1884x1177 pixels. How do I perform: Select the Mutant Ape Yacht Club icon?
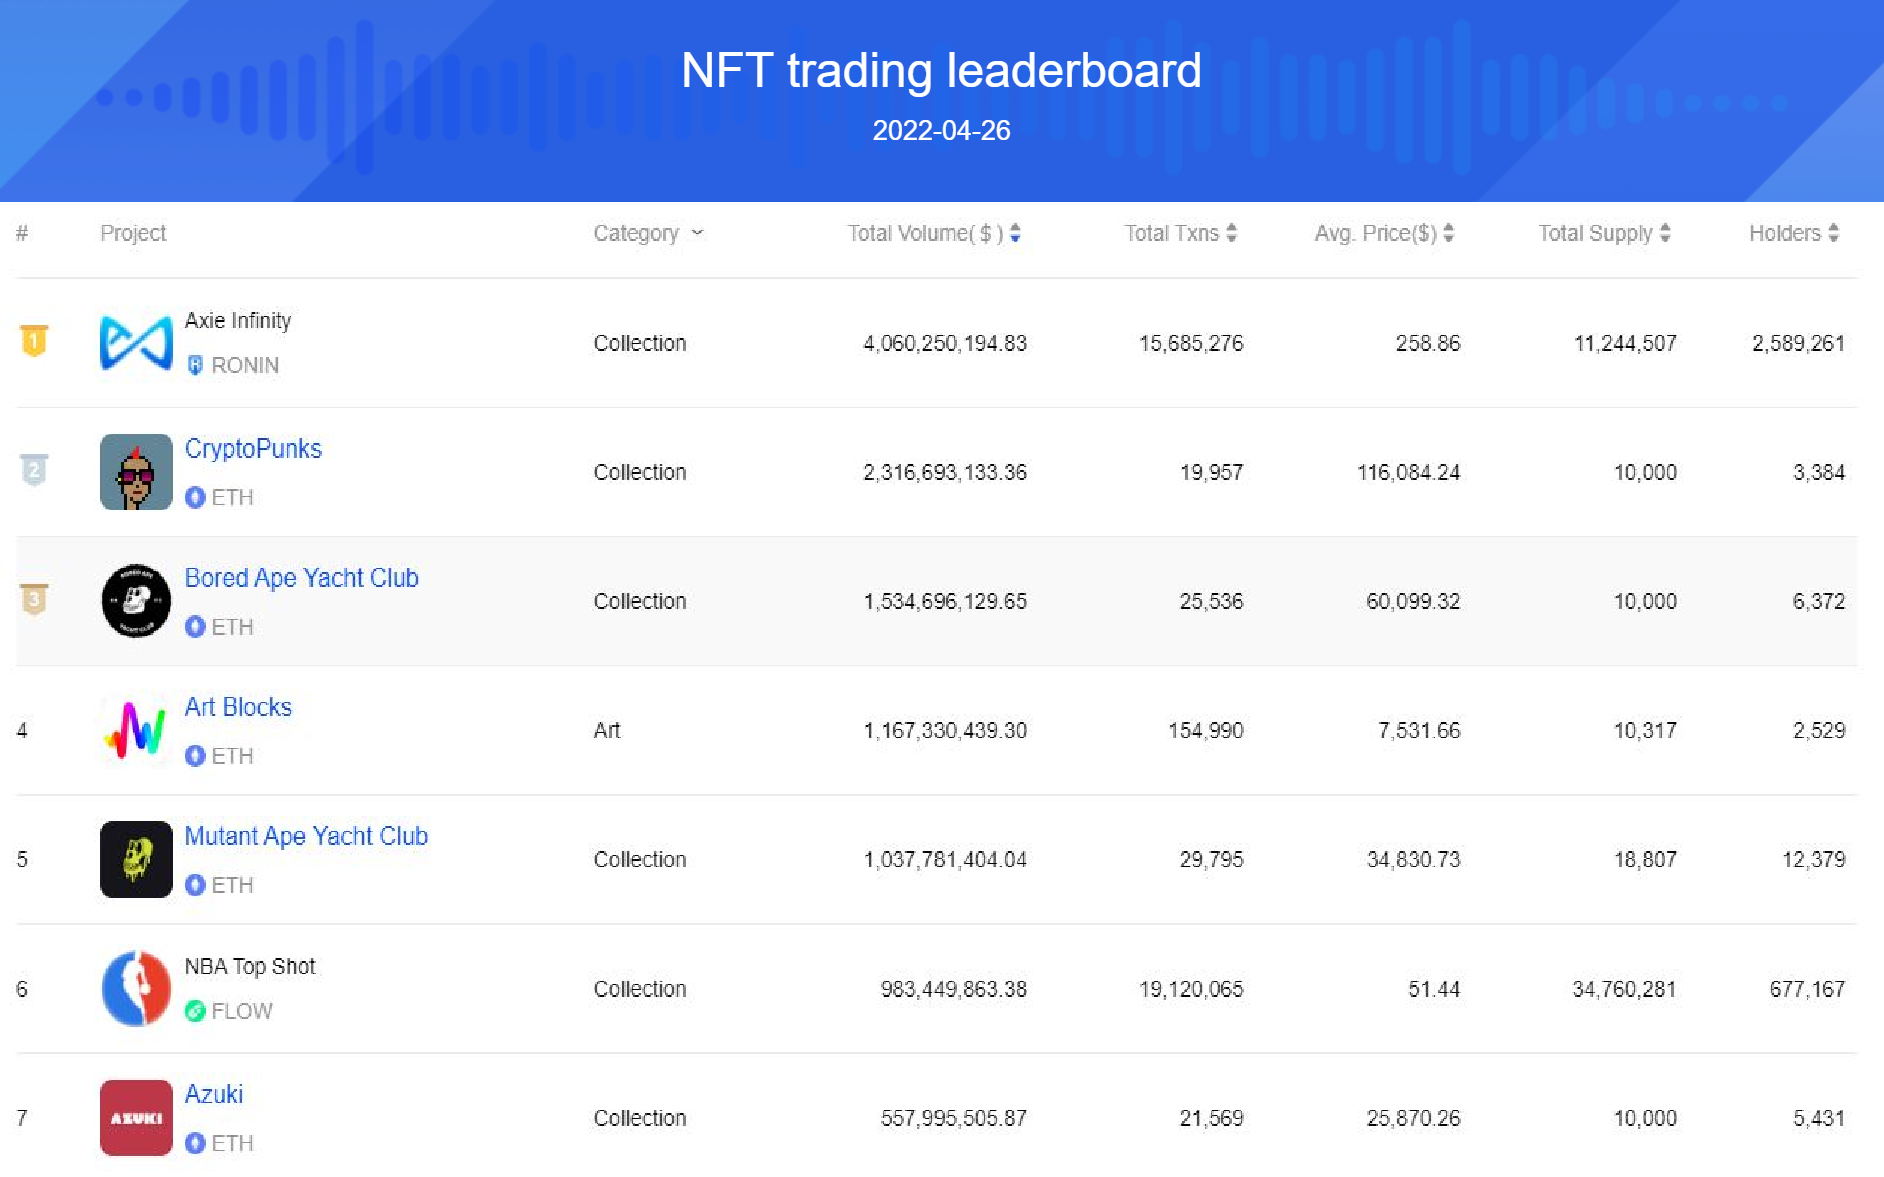point(136,859)
